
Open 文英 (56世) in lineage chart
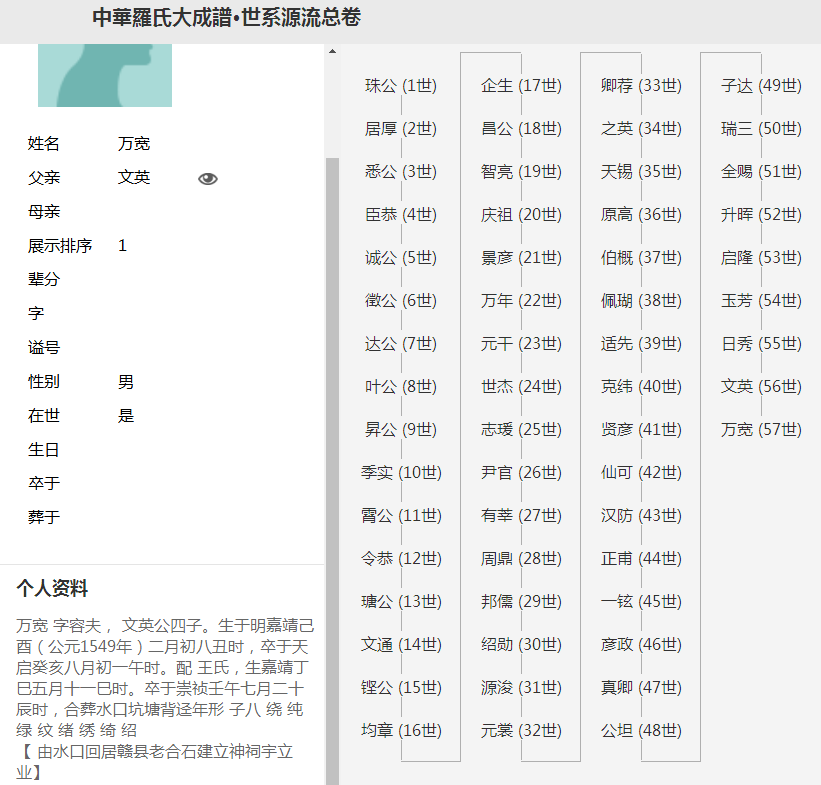coord(761,386)
